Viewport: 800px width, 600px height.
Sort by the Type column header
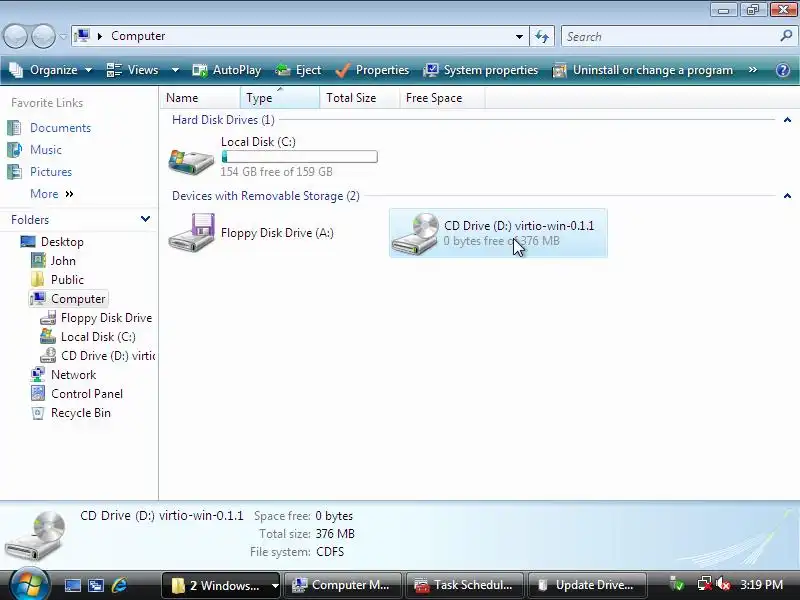pos(280,98)
